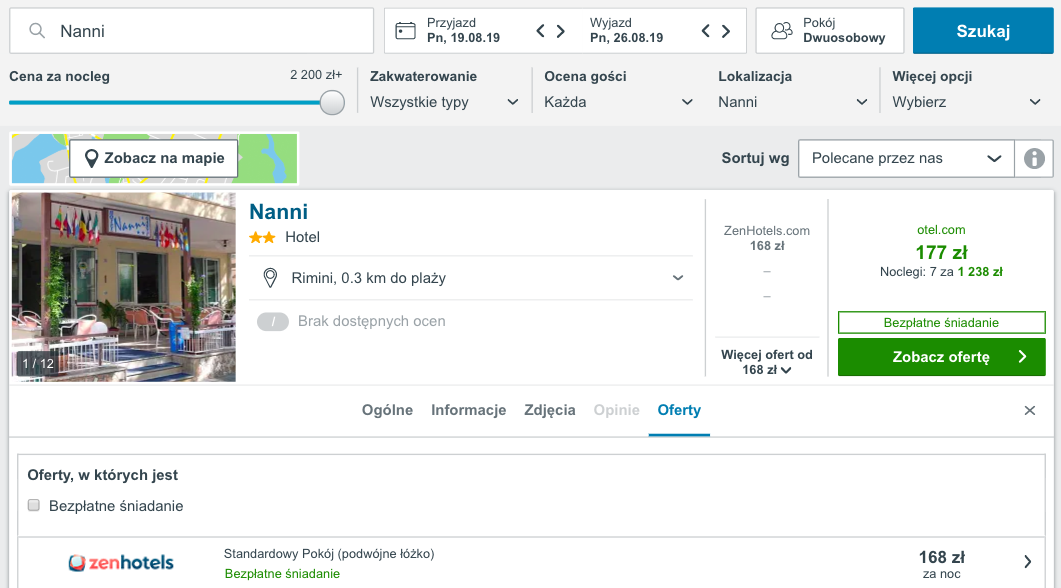Open the Więcej opcji dropdown
1061x588 pixels.
pos(966,102)
